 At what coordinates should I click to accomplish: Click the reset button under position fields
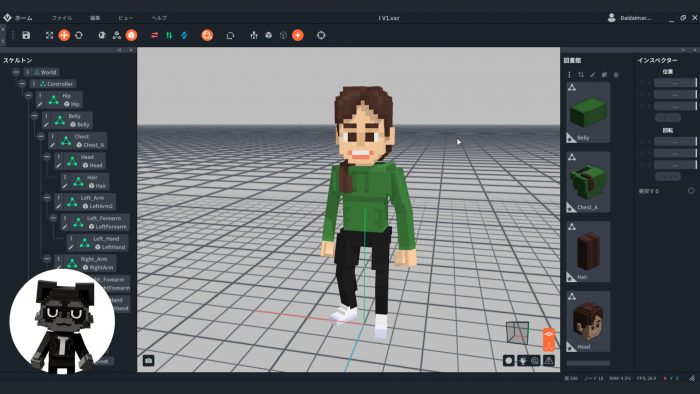coord(668,118)
